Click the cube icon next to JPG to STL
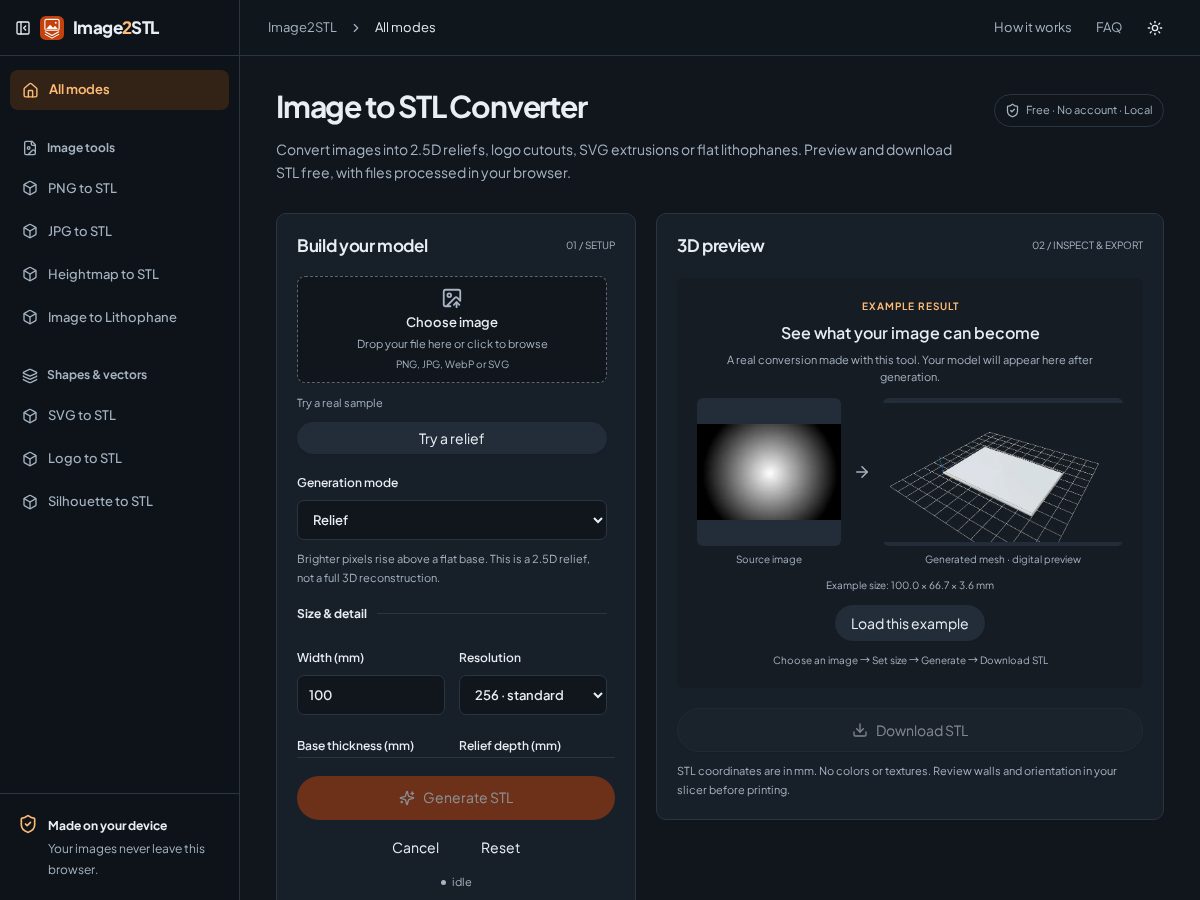This screenshot has width=1200, height=900. pyautogui.click(x=30, y=231)
